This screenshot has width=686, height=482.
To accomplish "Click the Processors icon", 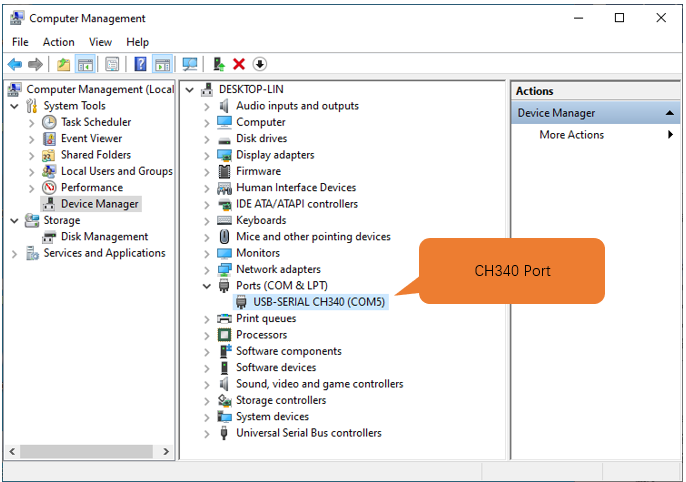I will 224,335.
